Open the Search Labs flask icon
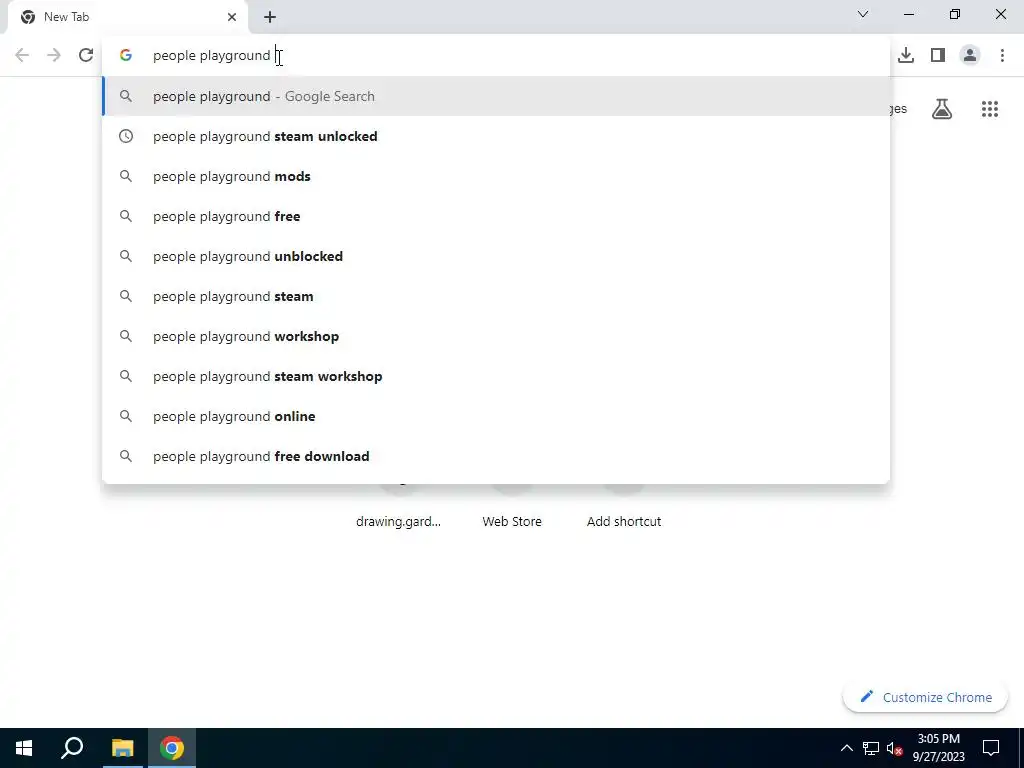This screenshot has height=768, width=1024. (x=942, y=109)
